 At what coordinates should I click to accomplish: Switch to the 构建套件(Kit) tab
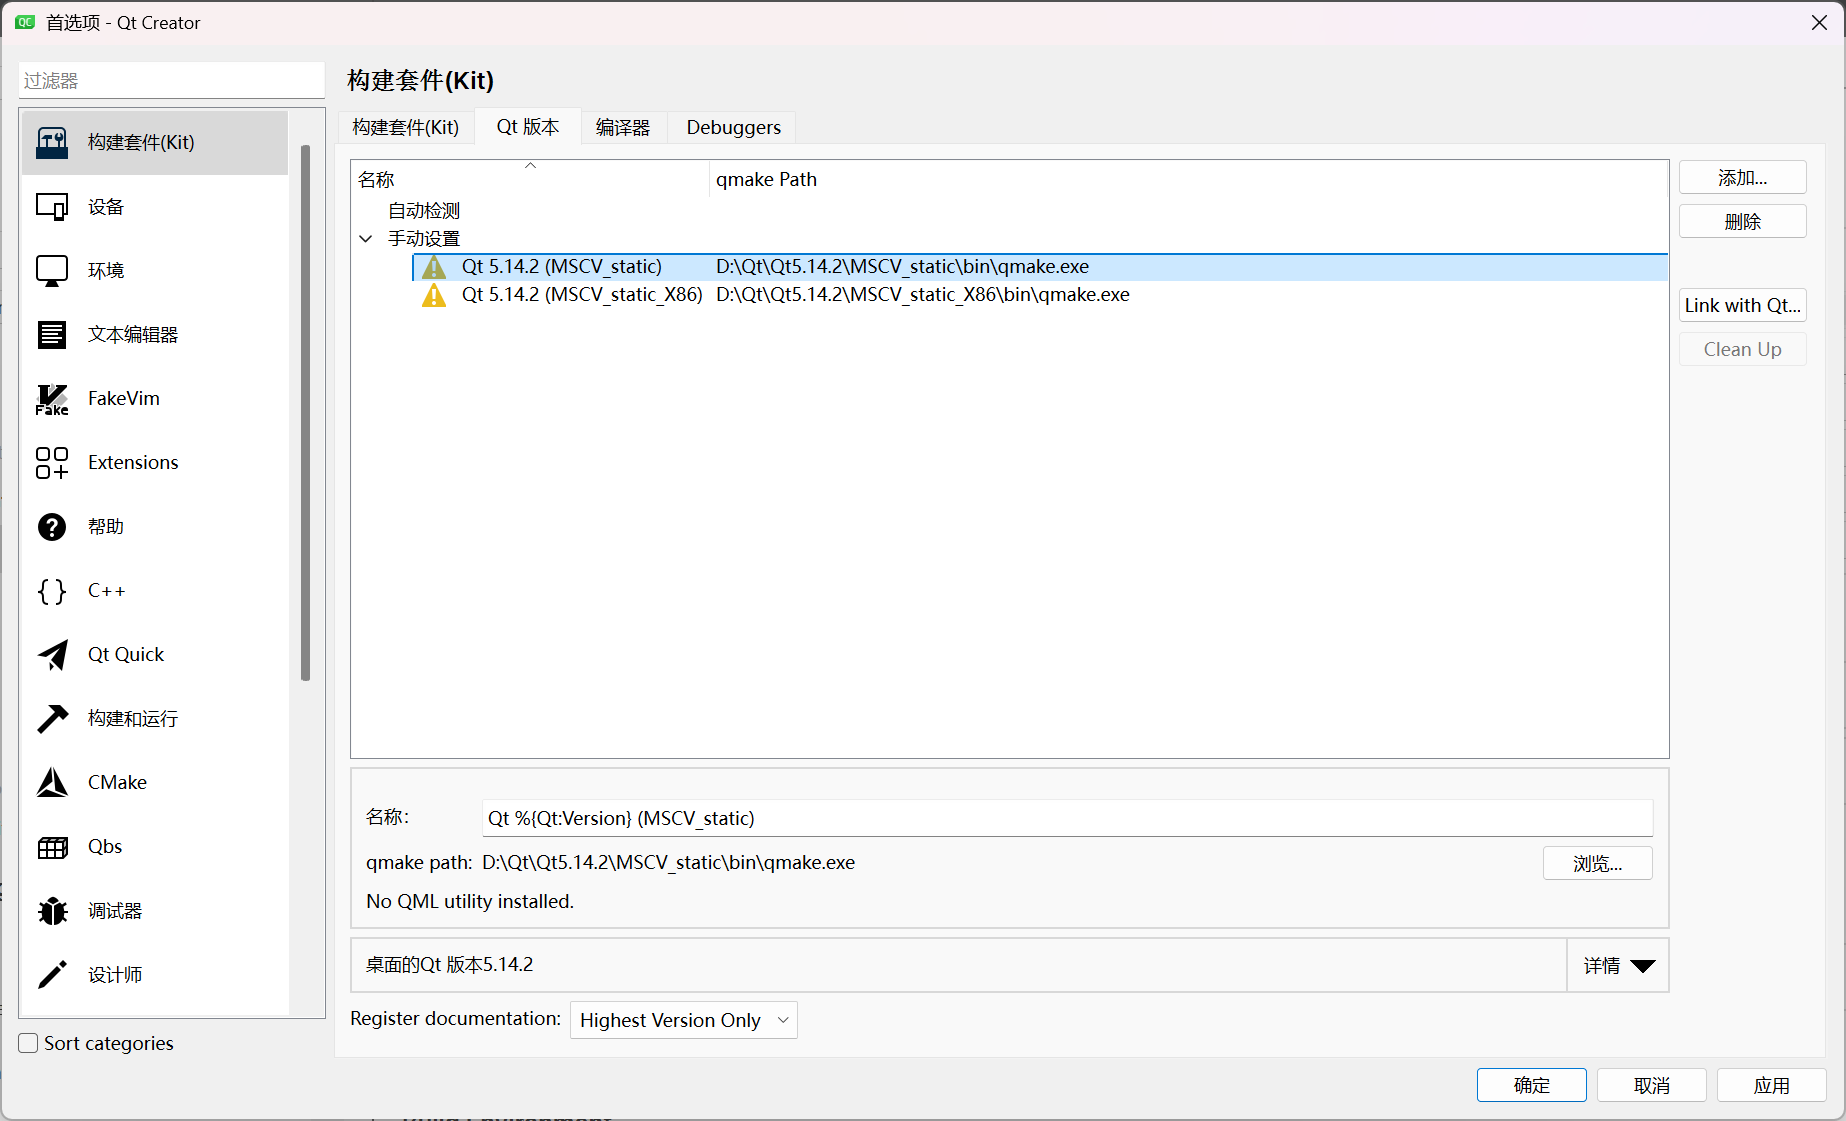[406, 127]
